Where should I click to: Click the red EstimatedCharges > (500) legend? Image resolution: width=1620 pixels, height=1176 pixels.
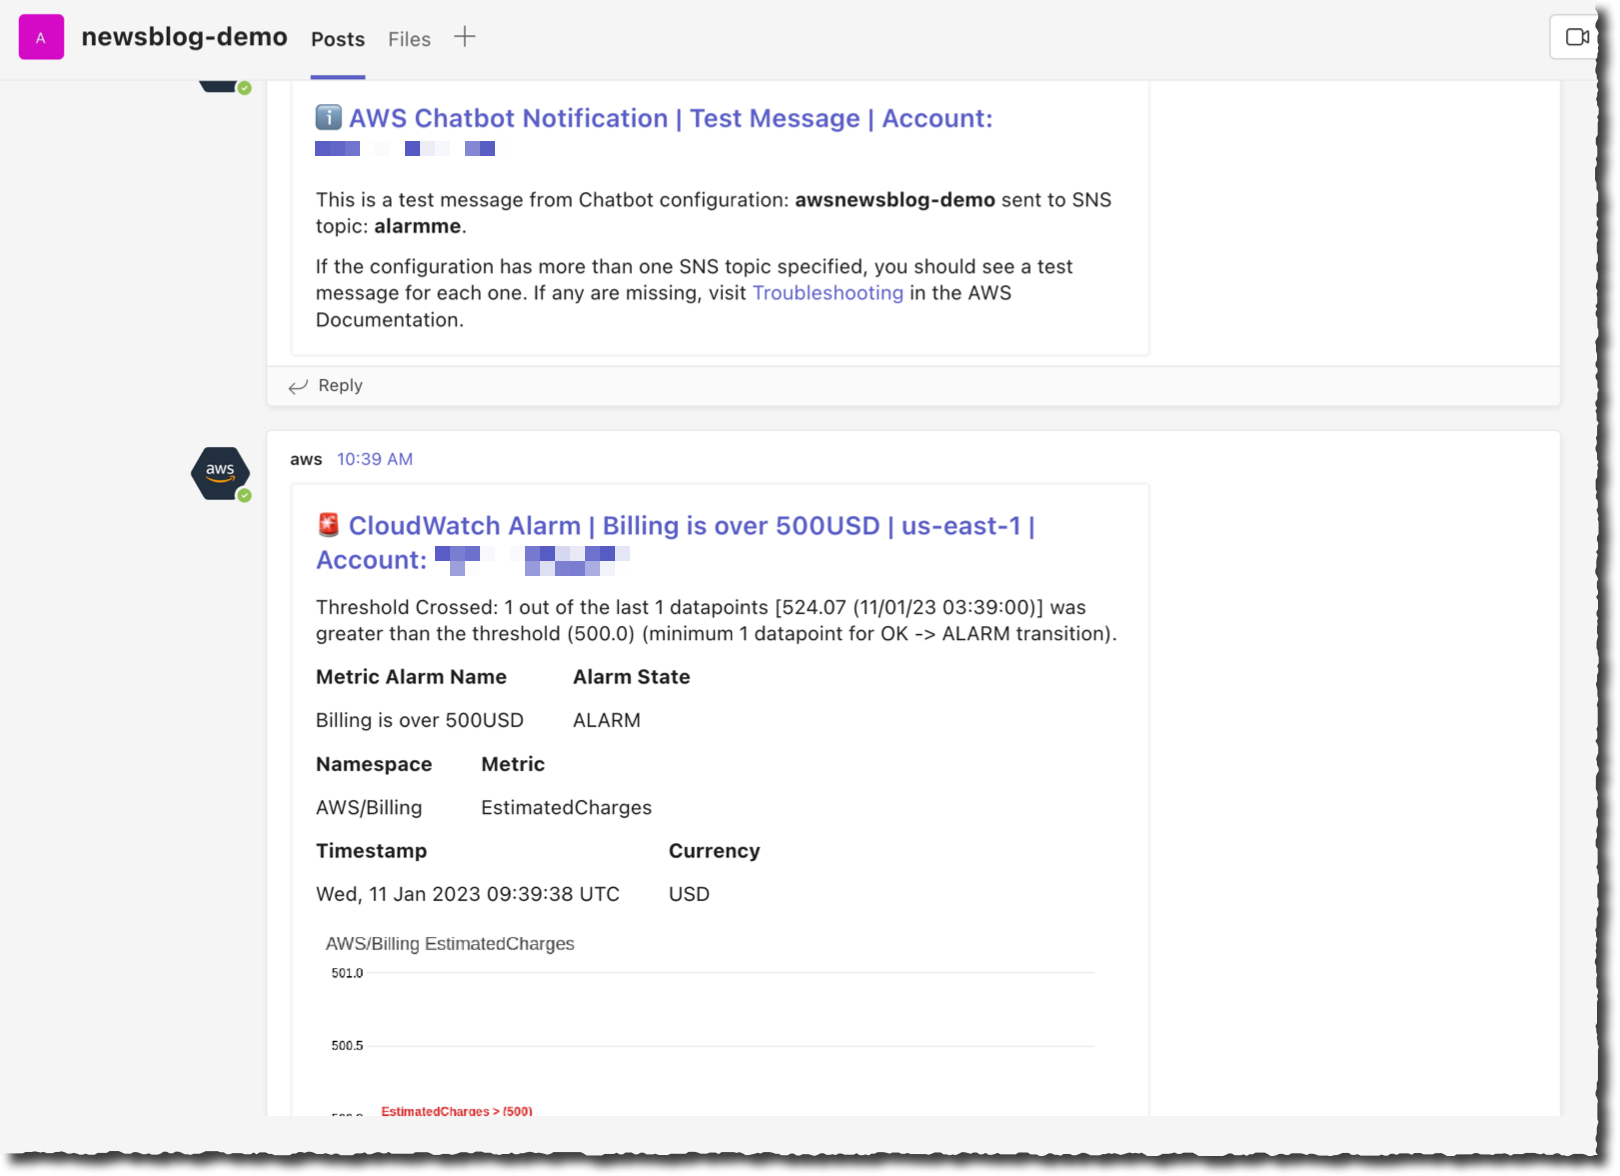coord(457,1111)
